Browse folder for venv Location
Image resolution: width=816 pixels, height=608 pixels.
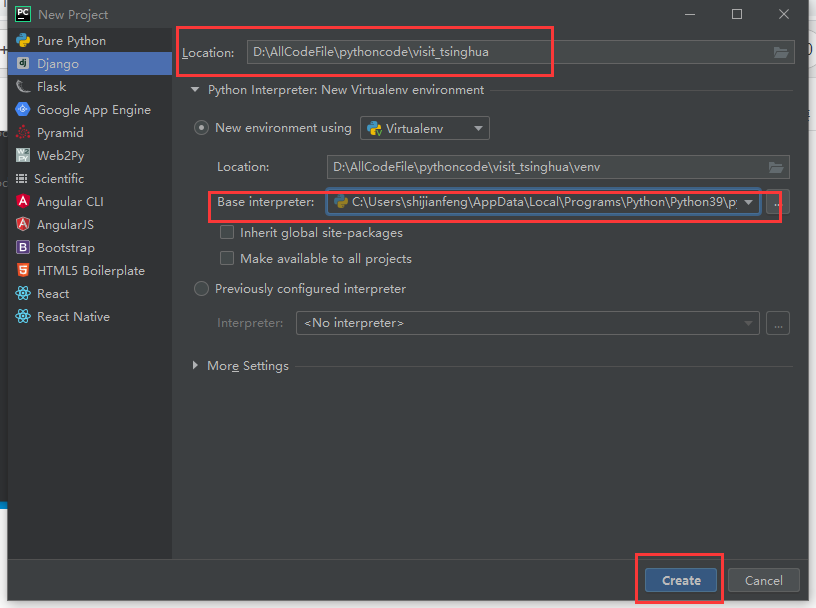click(776, 167)
